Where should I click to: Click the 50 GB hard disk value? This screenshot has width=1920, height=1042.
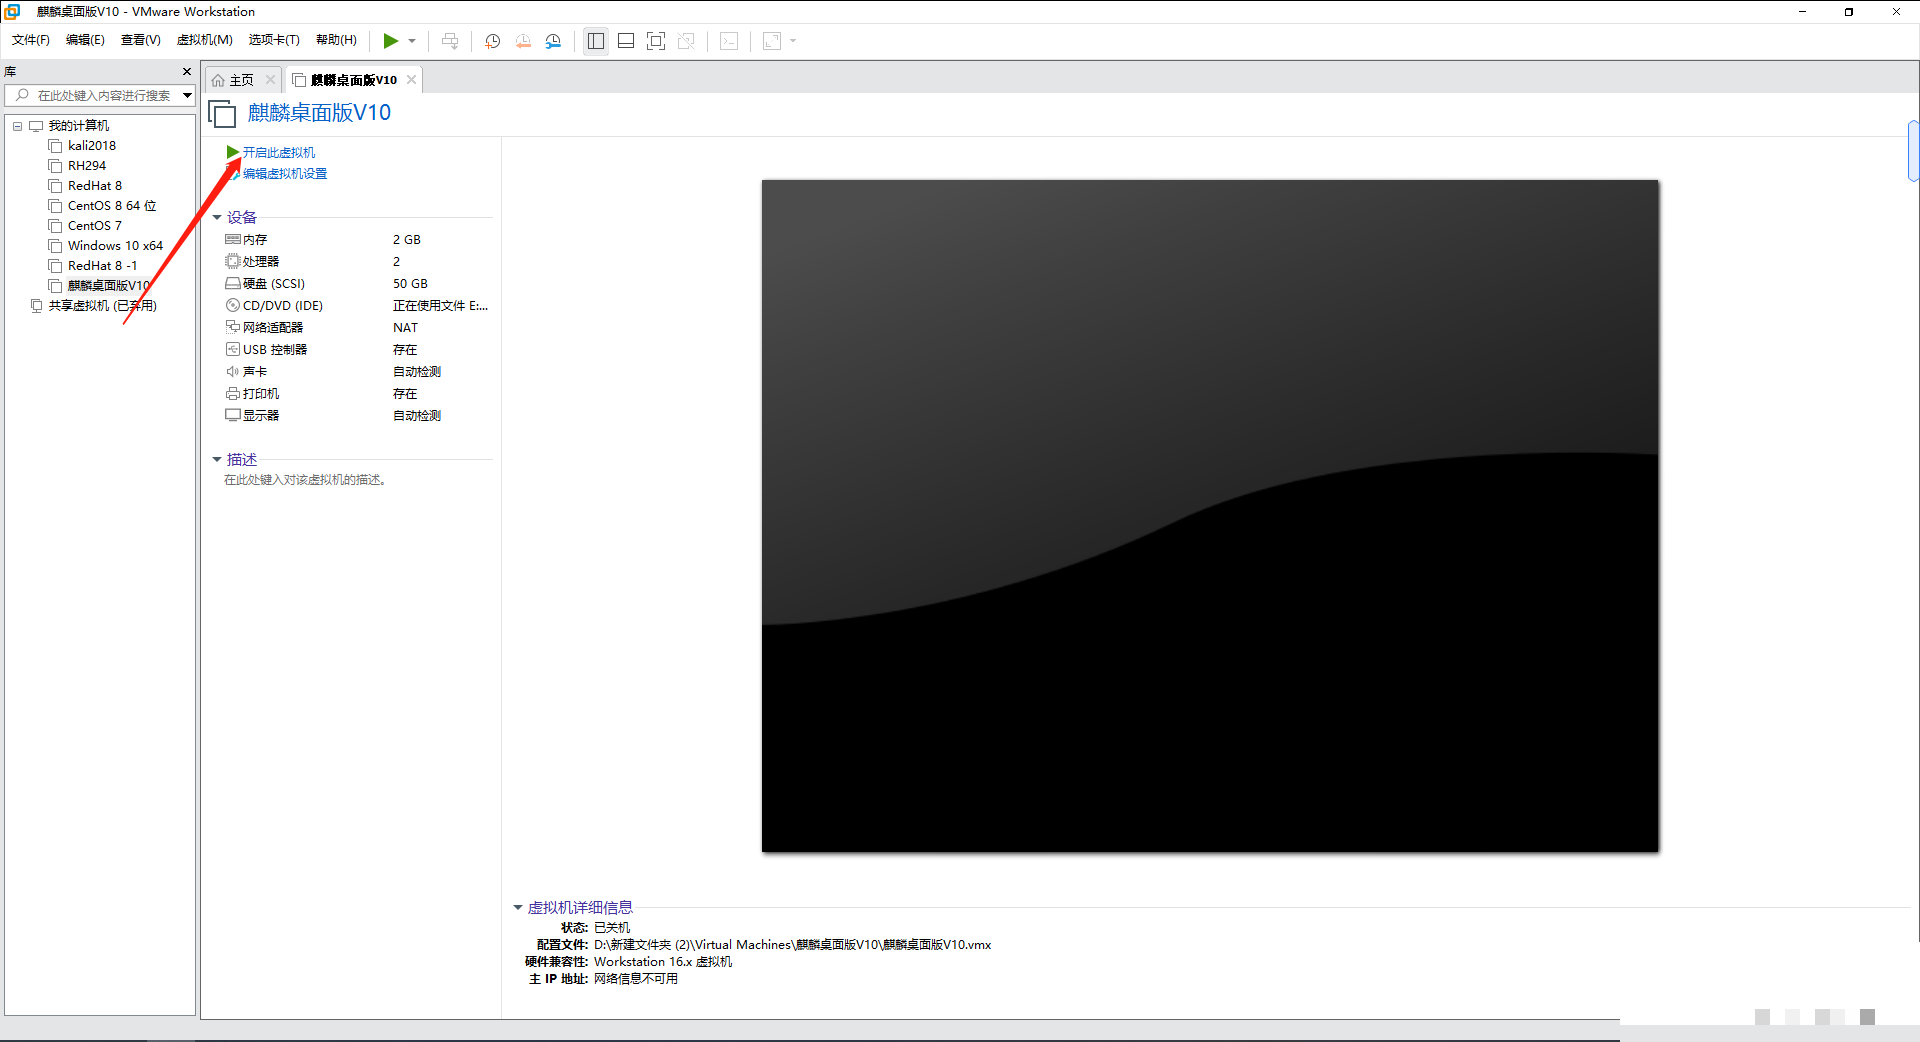[x=410, y=284]
